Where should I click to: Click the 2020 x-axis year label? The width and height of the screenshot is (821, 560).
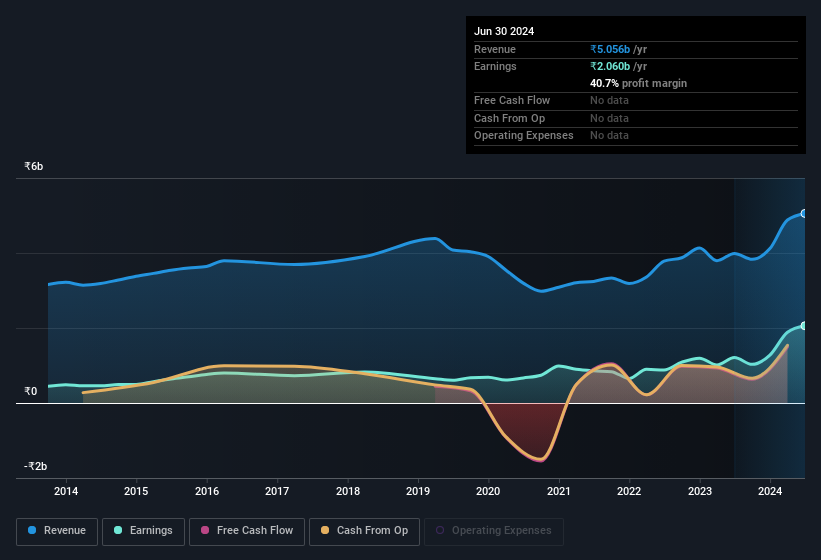(x=488, y=491)
